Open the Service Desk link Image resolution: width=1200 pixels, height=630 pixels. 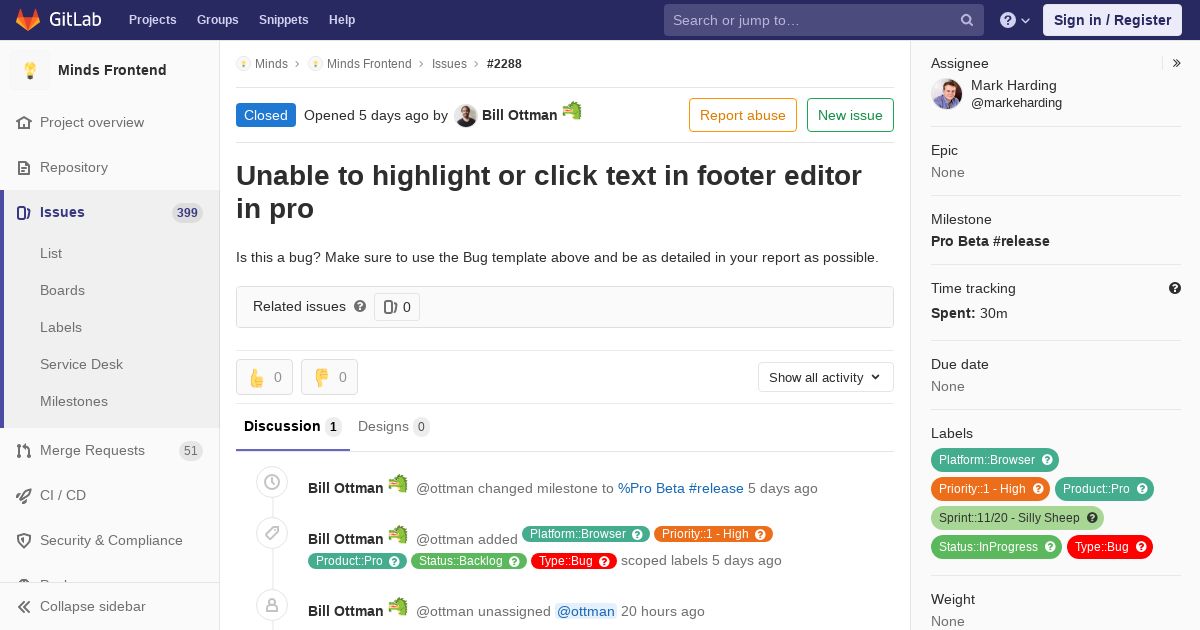(81, 365)
